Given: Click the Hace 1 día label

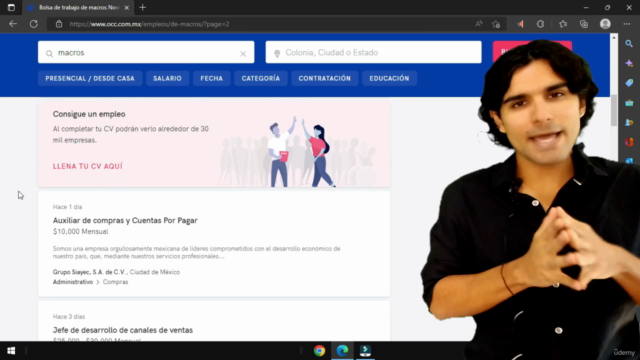Looking at the screenshot, I should pos(67,207).
